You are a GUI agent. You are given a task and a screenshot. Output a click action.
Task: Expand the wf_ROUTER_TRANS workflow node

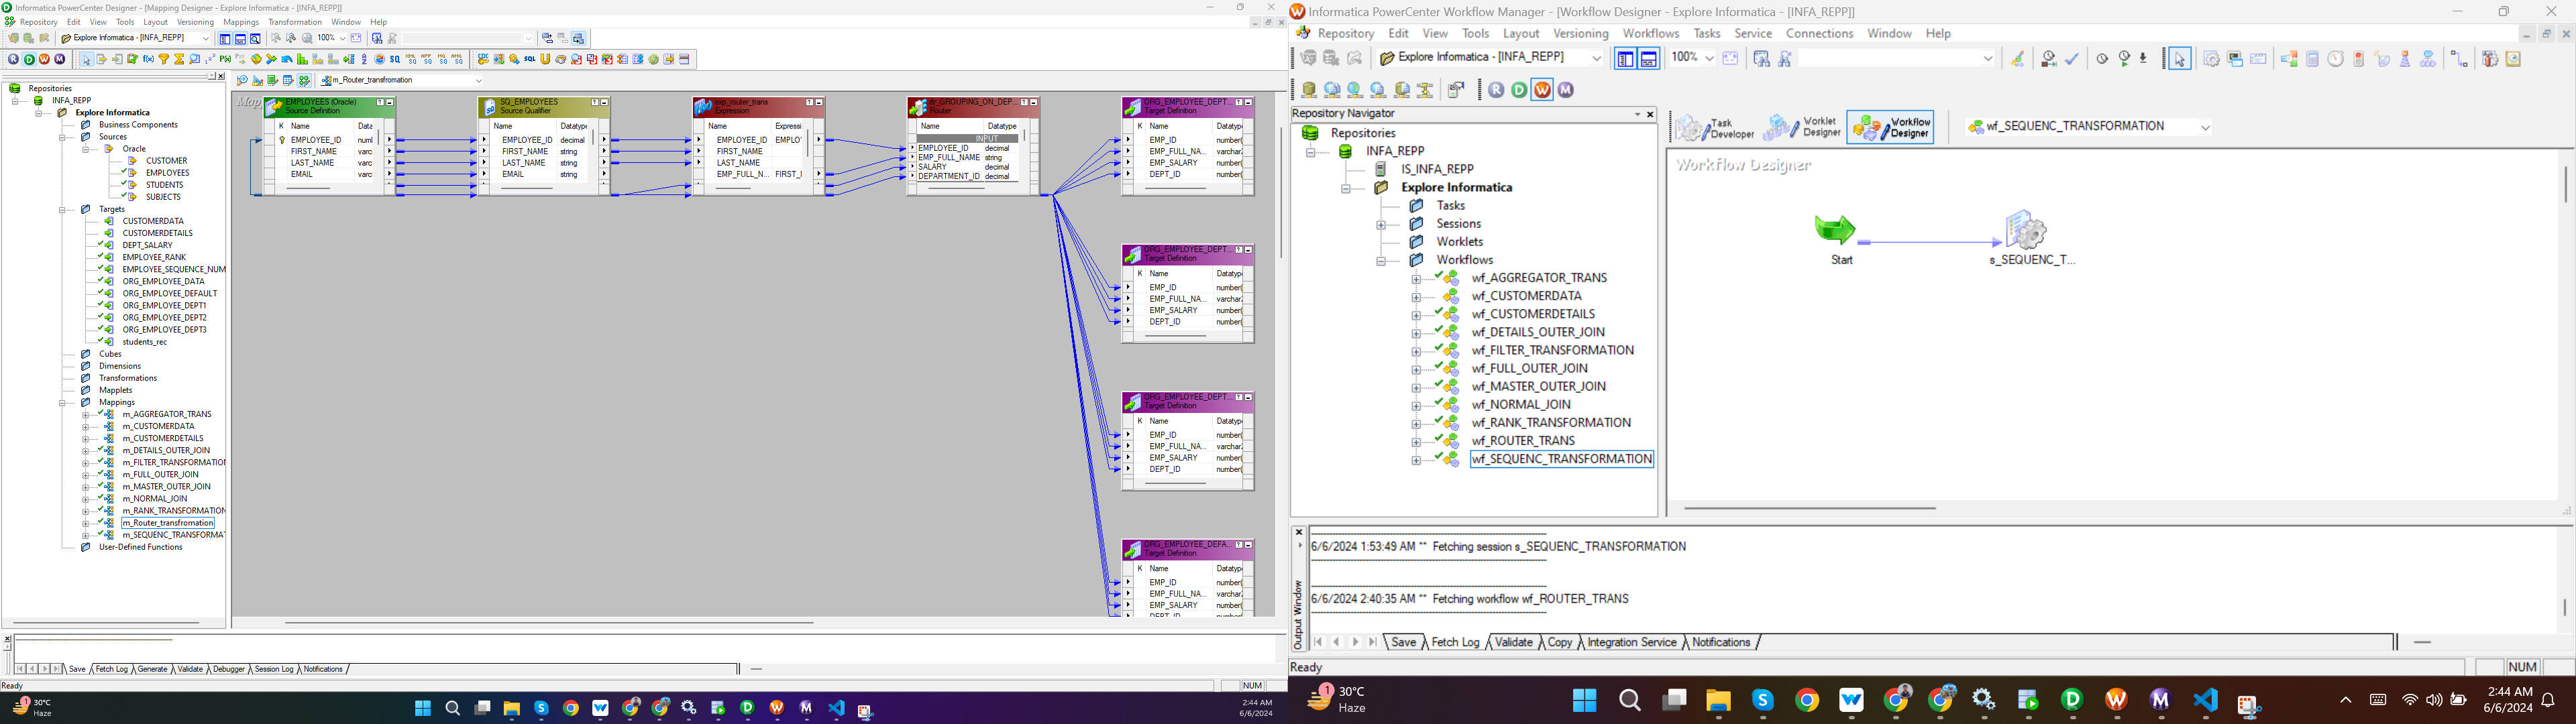(1416, 442)
